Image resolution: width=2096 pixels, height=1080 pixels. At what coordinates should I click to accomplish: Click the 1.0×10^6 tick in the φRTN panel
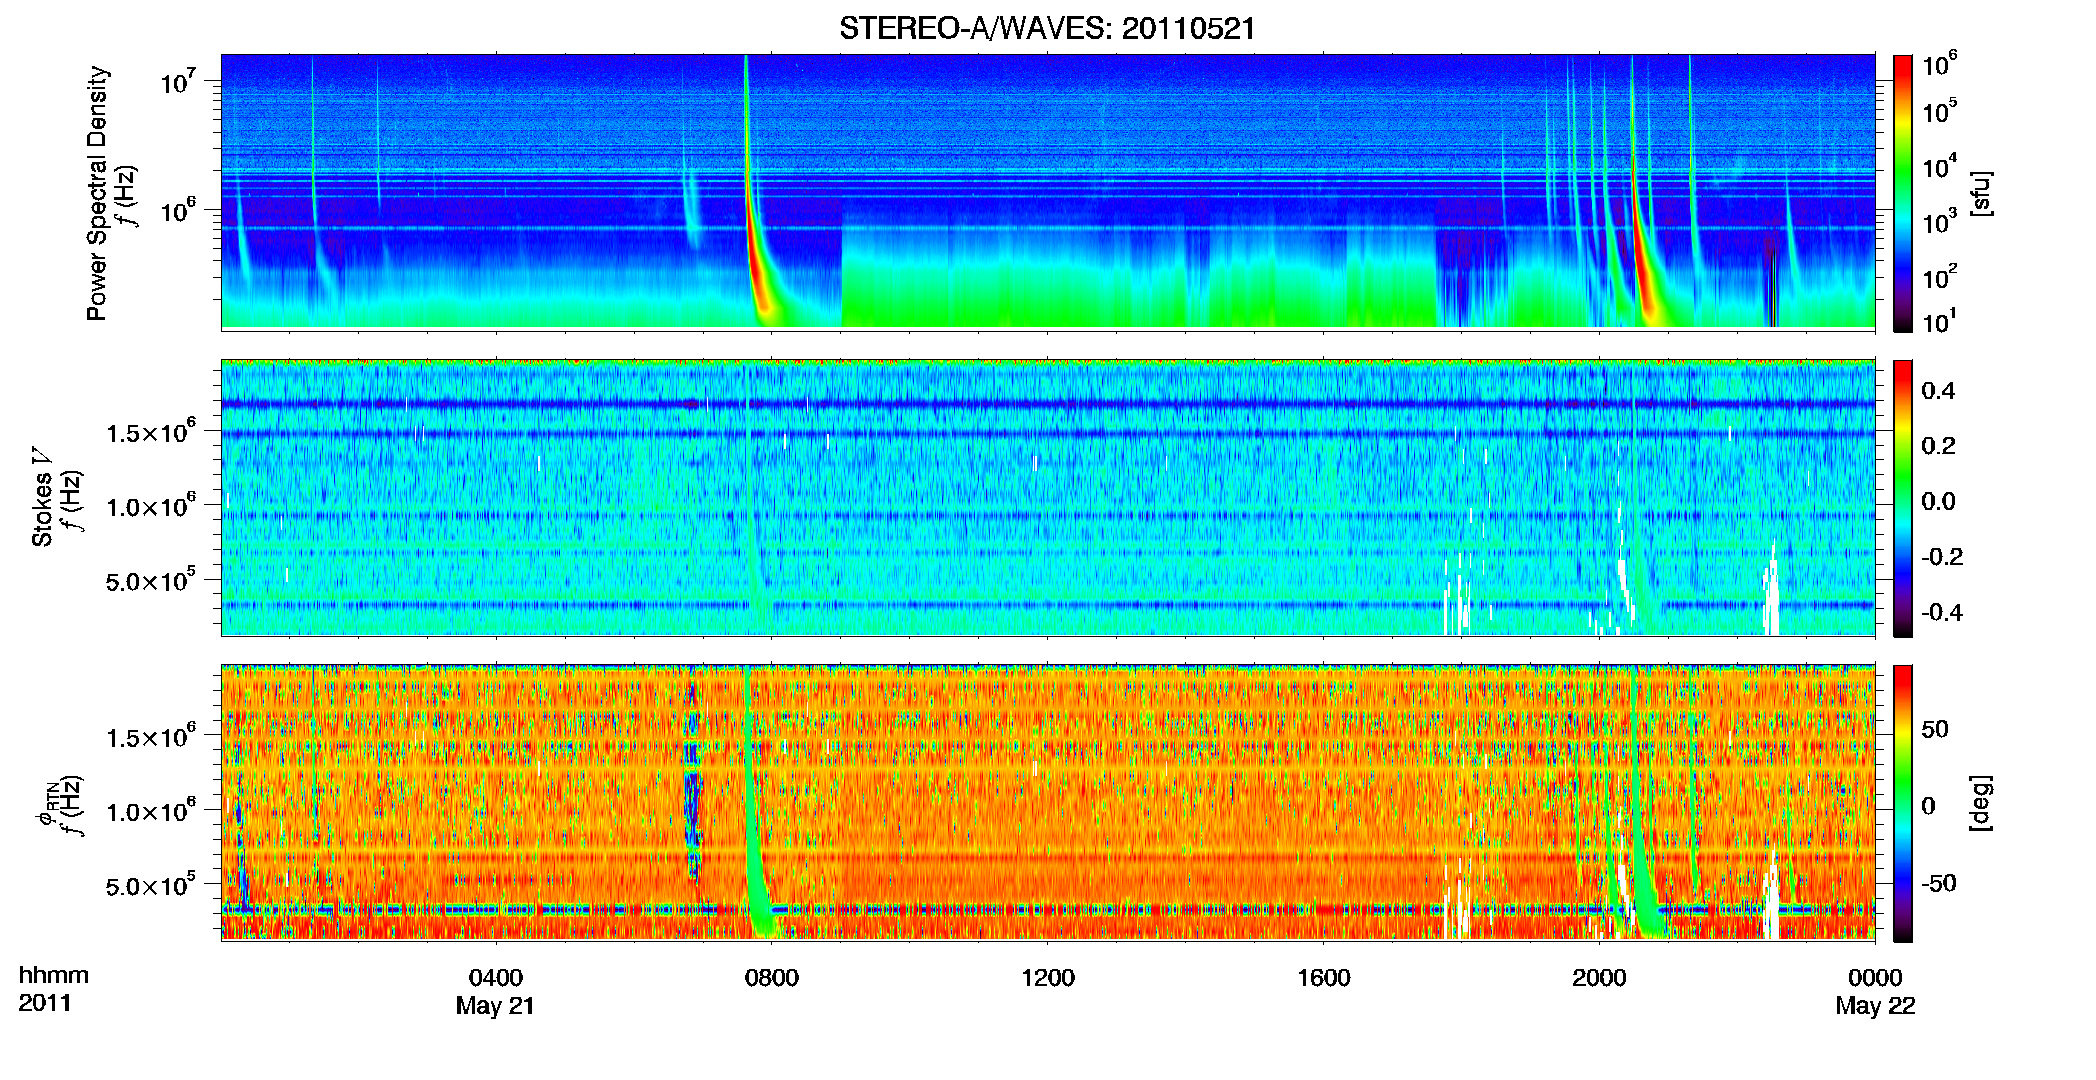click(151, 811)
